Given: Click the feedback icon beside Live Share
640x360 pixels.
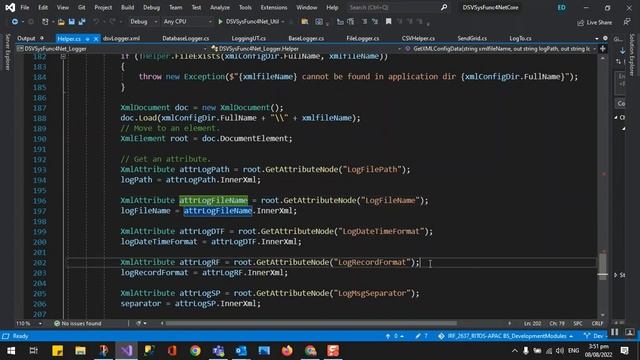Looking at the screenshot, I should (x=627, y=22).
